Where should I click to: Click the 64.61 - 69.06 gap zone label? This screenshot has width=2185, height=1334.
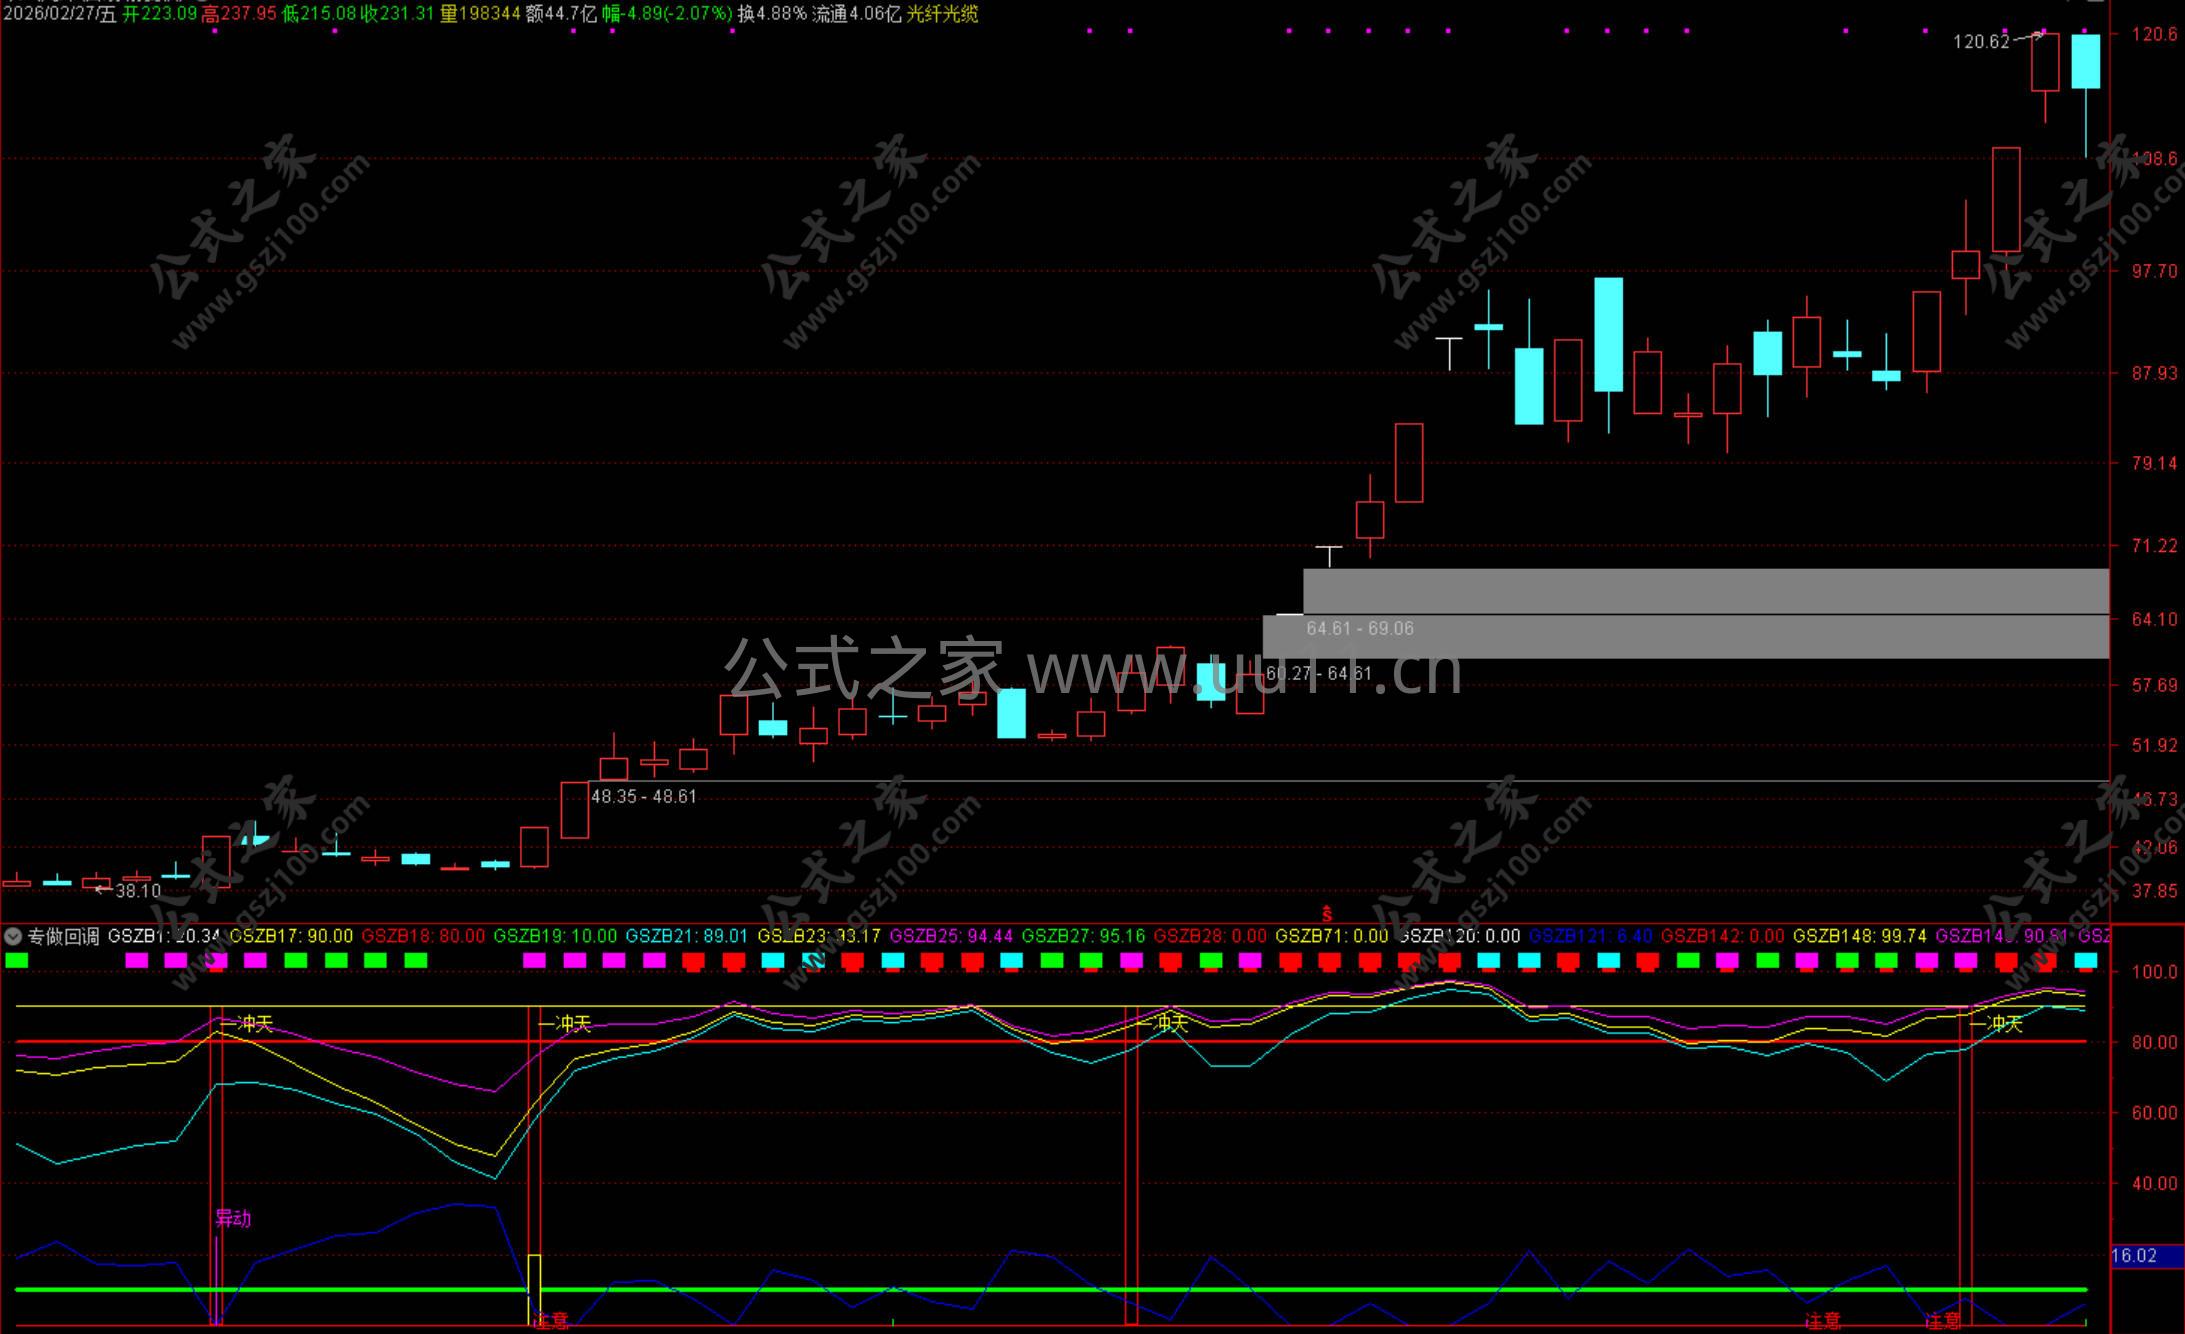point(1360,628)
